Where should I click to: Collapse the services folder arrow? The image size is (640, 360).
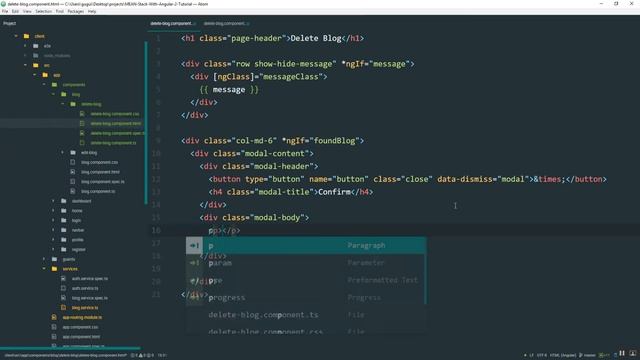[x=44, y=269]
